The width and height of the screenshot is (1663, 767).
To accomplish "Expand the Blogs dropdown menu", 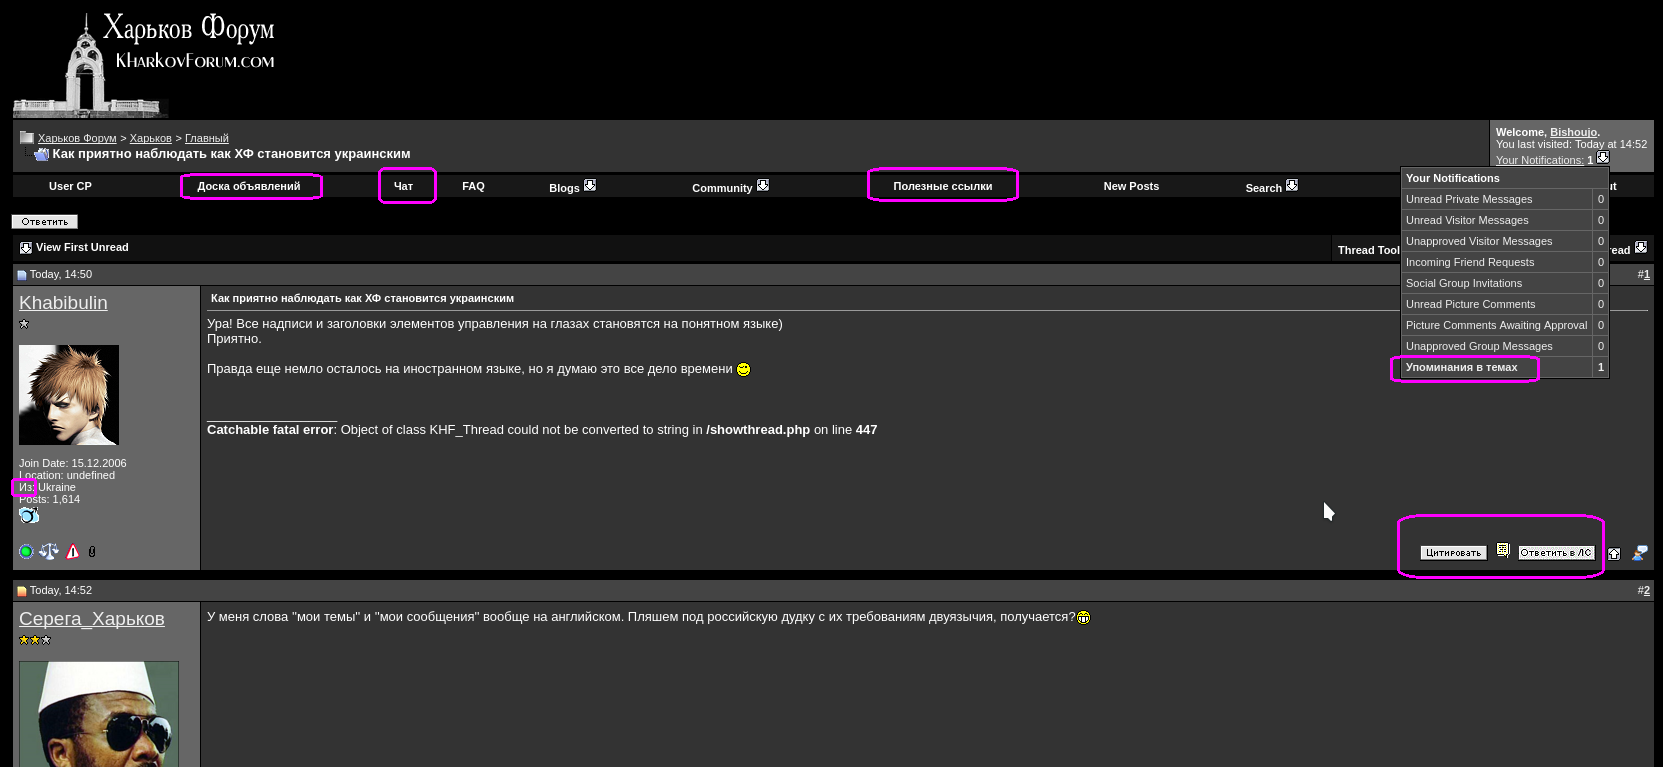I will pyautogui.click(x=590, y=185).
